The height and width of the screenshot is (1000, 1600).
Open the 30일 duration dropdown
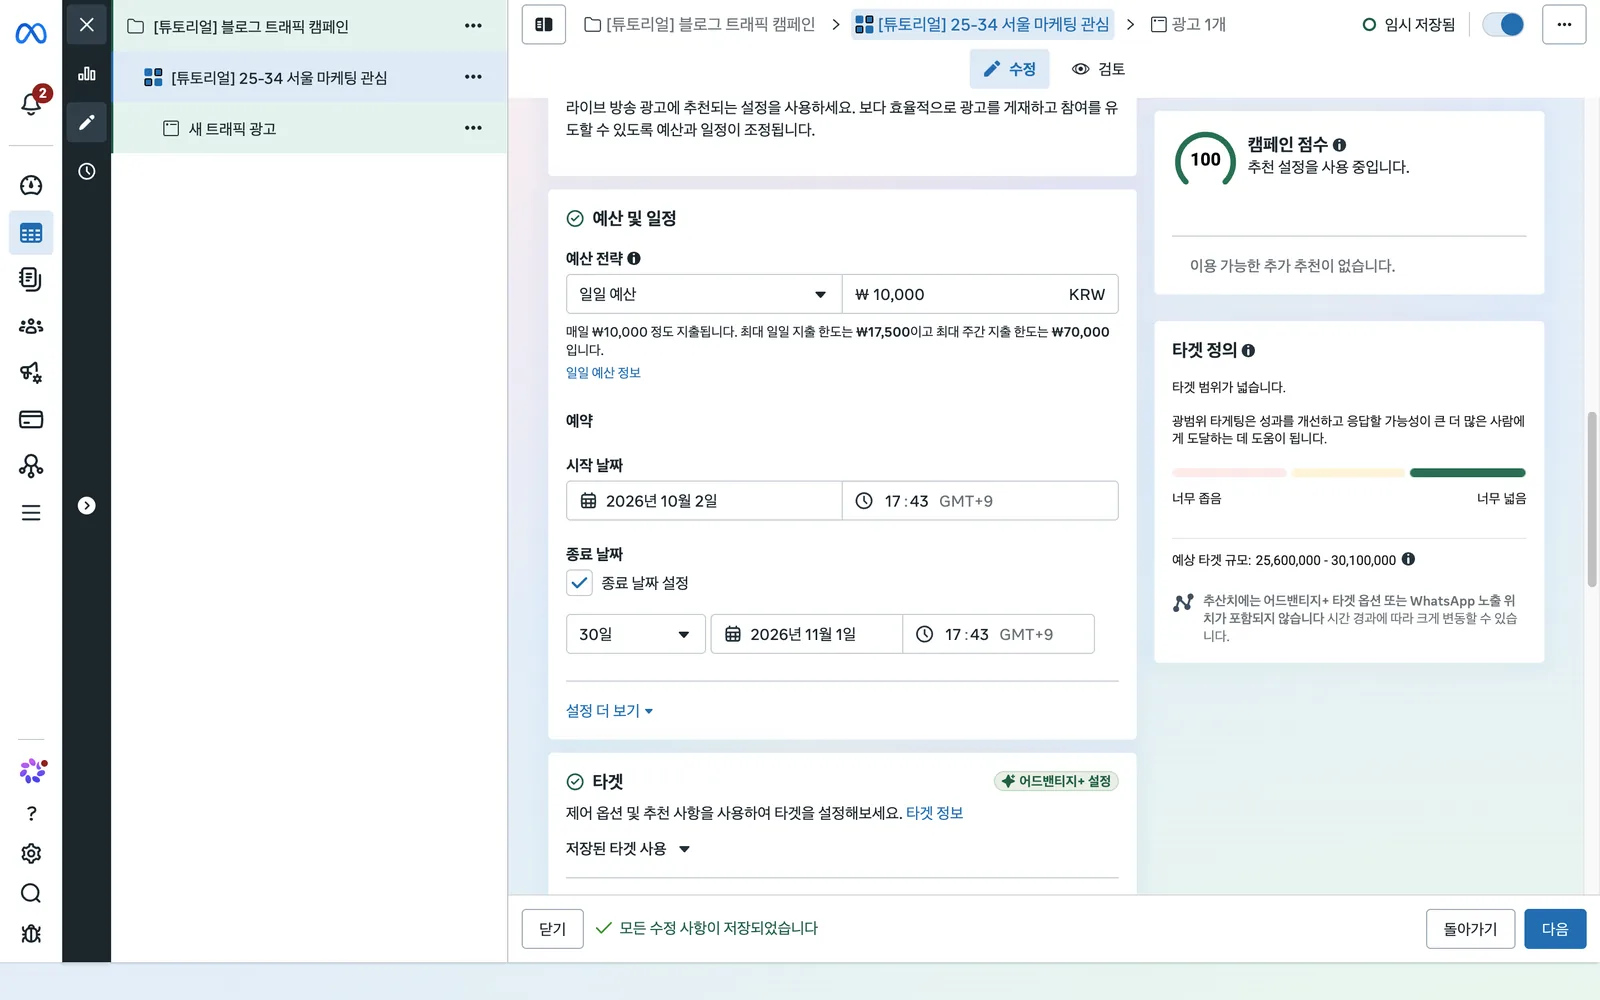click(636, 634)
